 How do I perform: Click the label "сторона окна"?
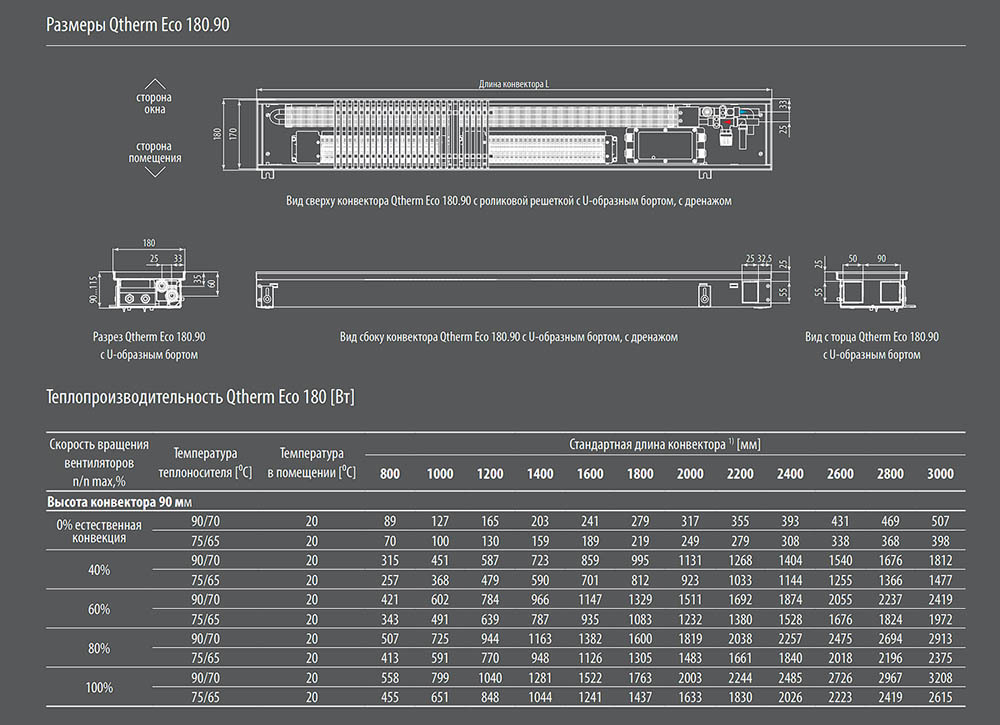[154, 103]
